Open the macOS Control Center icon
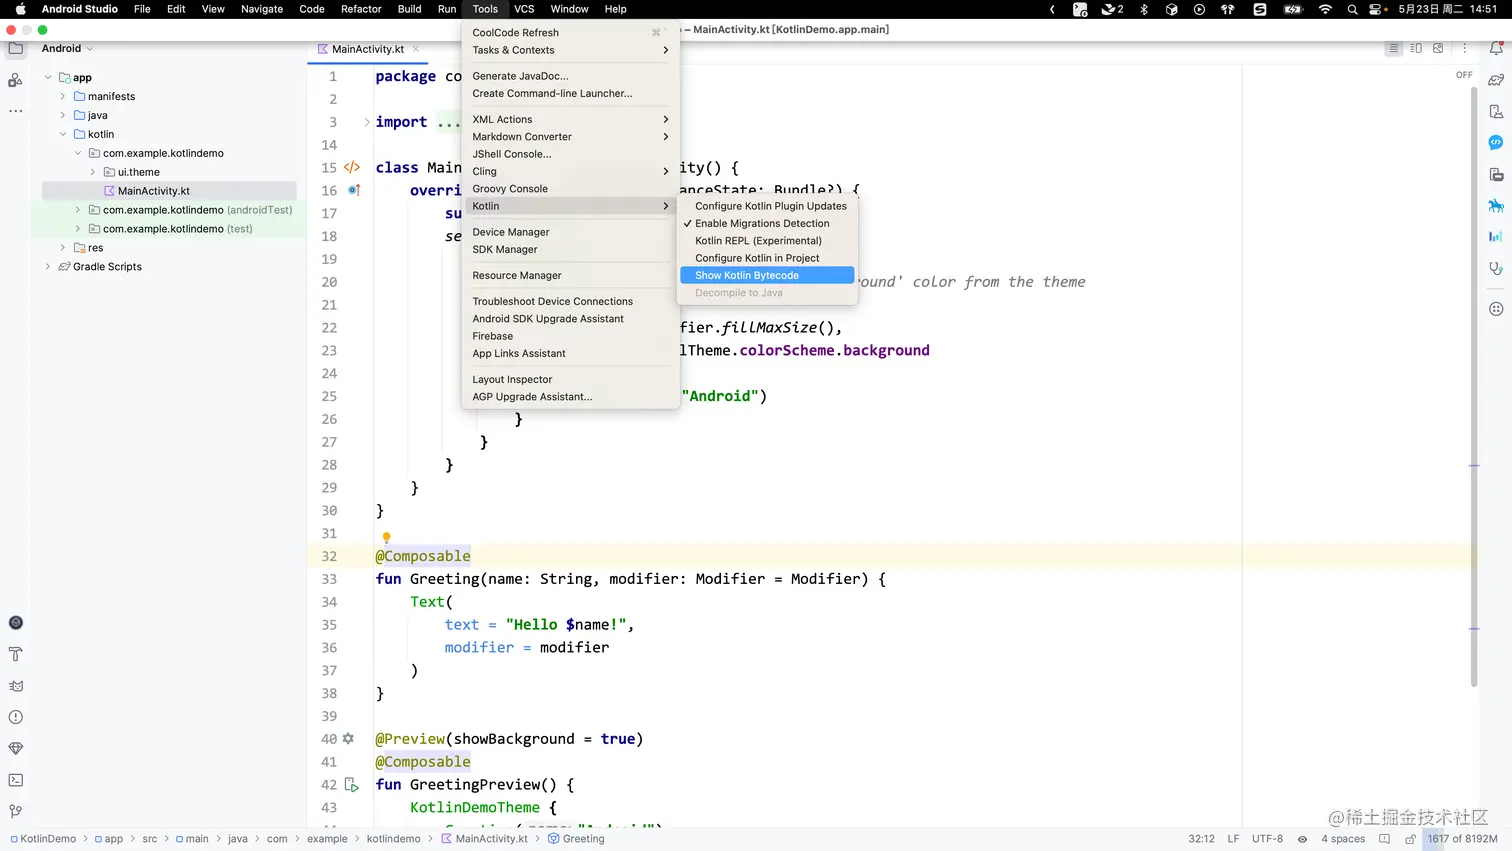 [1378, 9]
